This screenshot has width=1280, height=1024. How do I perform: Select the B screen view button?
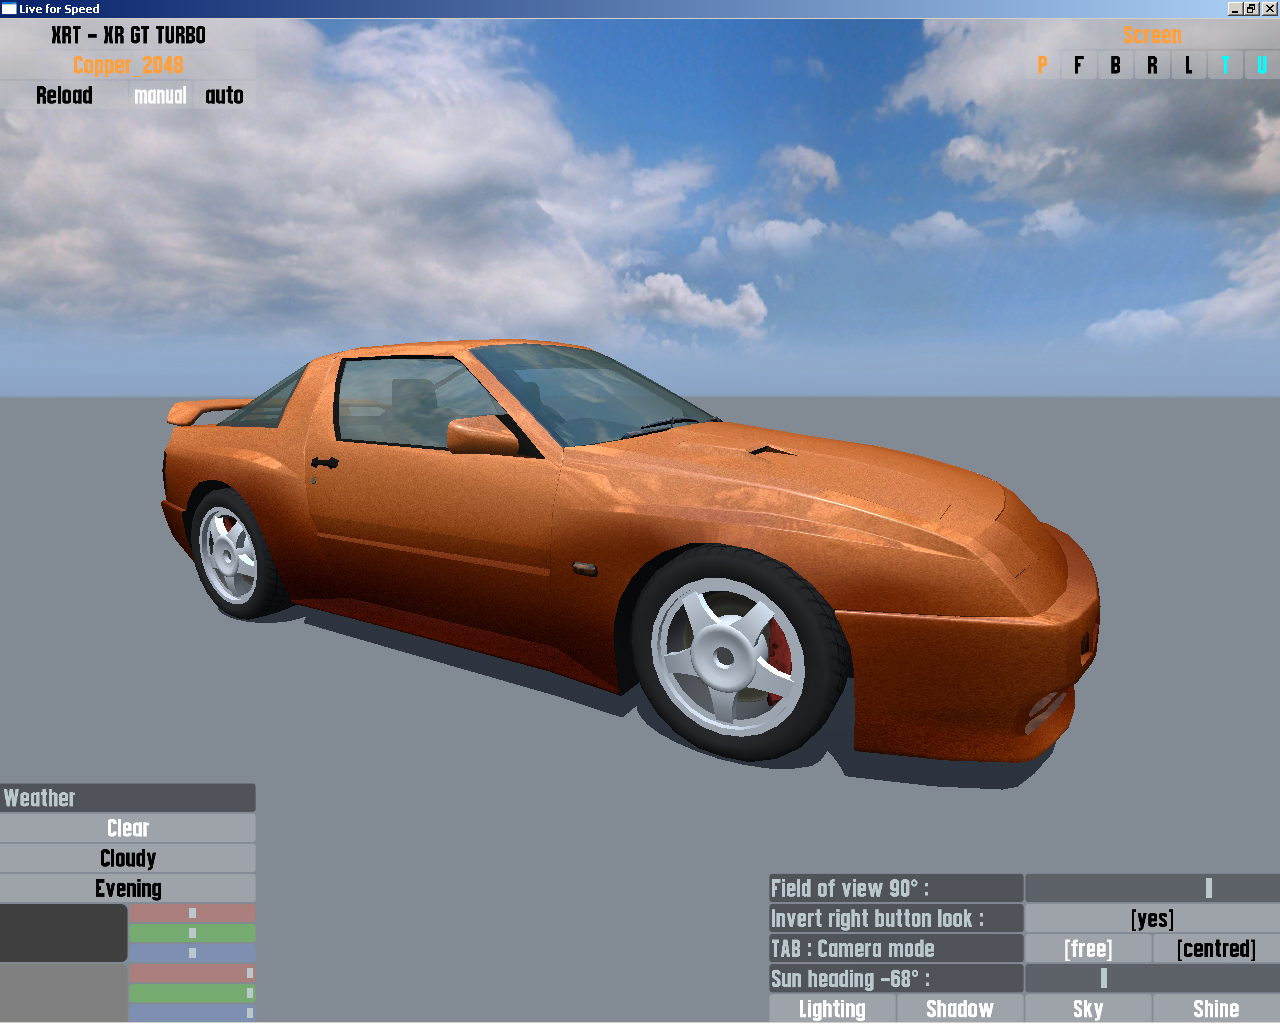(1115, 65)
